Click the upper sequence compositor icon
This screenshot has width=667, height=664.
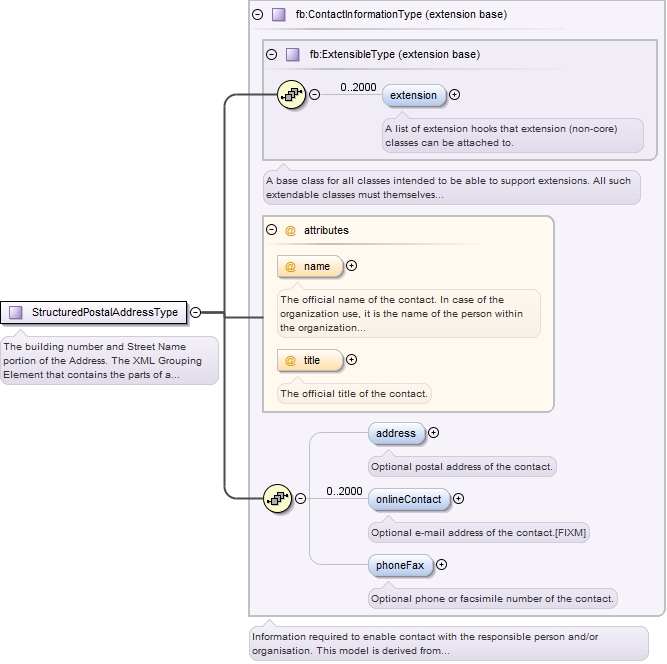click(291, 95)
